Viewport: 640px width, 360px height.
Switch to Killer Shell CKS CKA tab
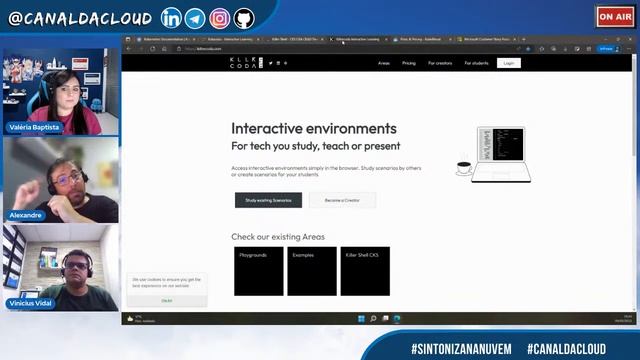[294, 40]
